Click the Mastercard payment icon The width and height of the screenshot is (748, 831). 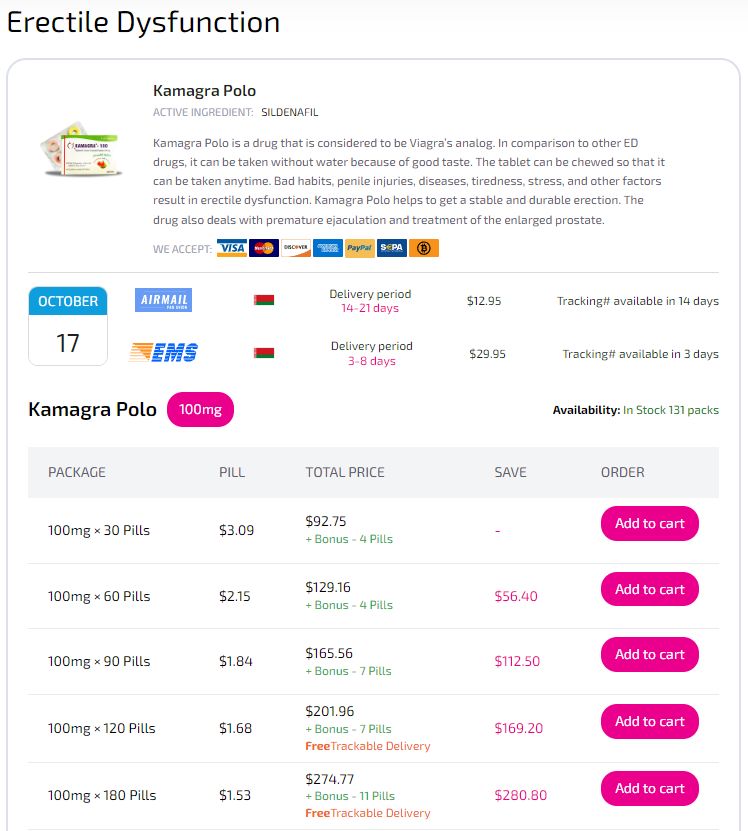tap(264, 248)
